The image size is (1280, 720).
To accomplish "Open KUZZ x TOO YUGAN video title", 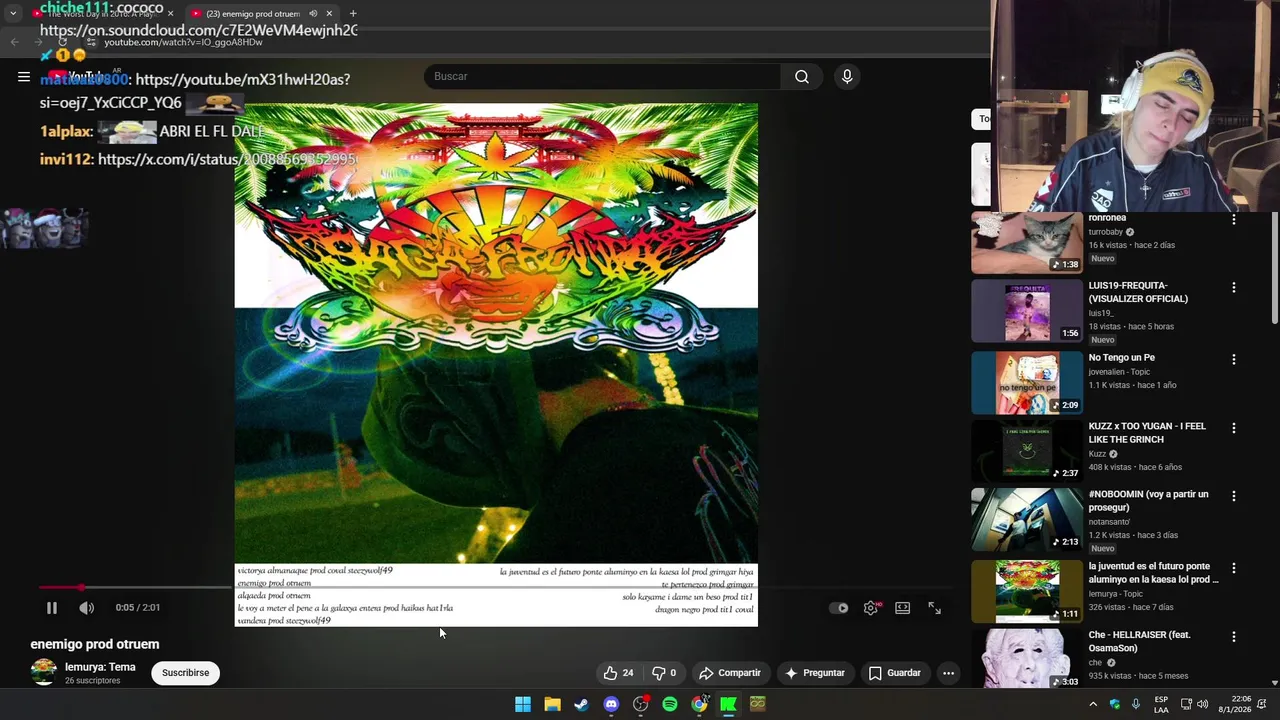I will 1147,433.
